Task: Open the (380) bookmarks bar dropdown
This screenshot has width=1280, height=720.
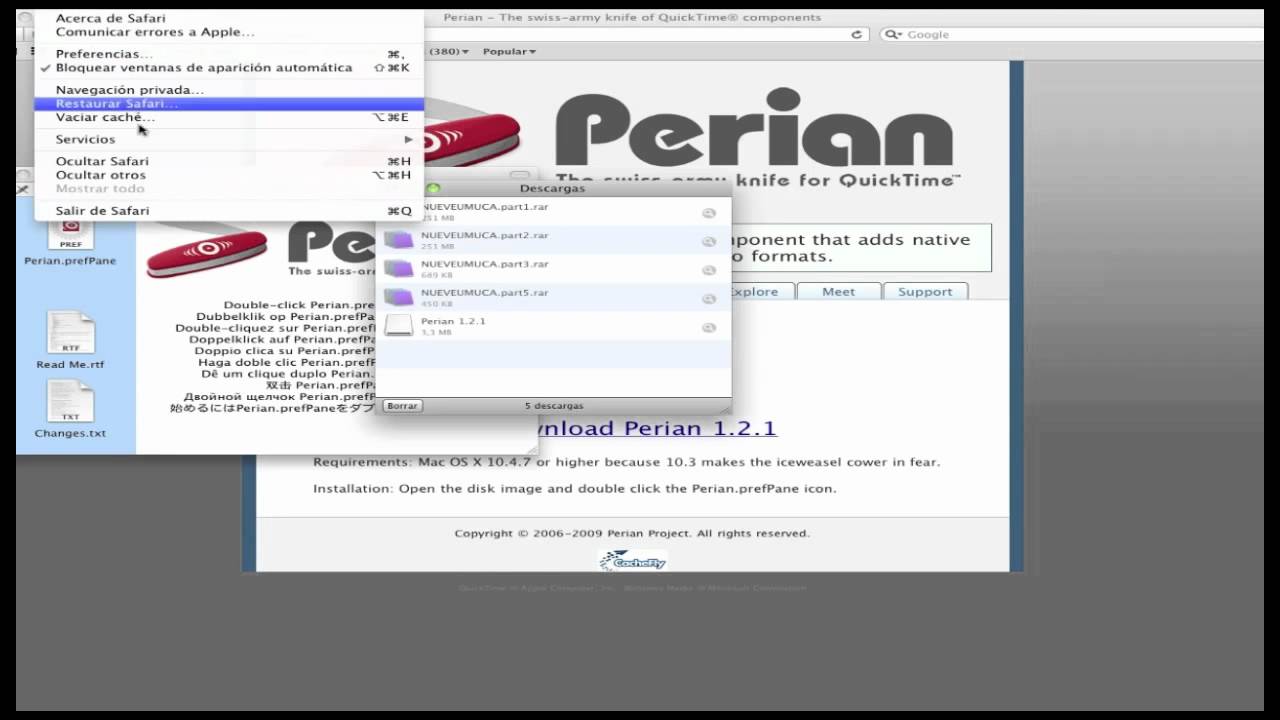Action: click(x=448, y=51)
